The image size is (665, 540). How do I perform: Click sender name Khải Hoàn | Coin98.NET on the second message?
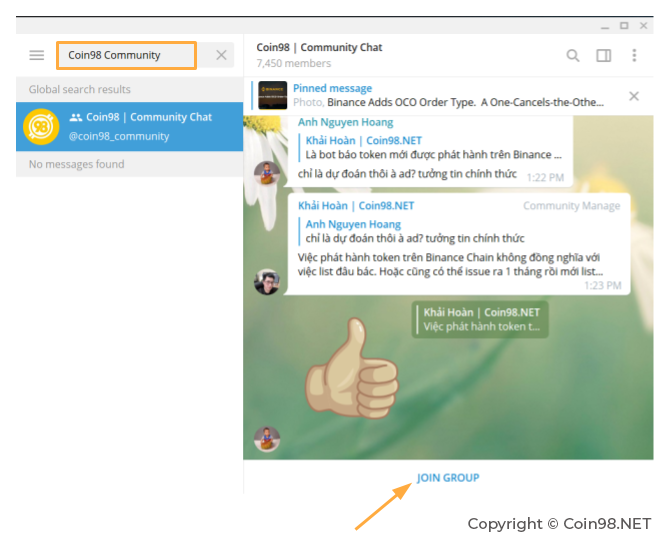(356, 206)
